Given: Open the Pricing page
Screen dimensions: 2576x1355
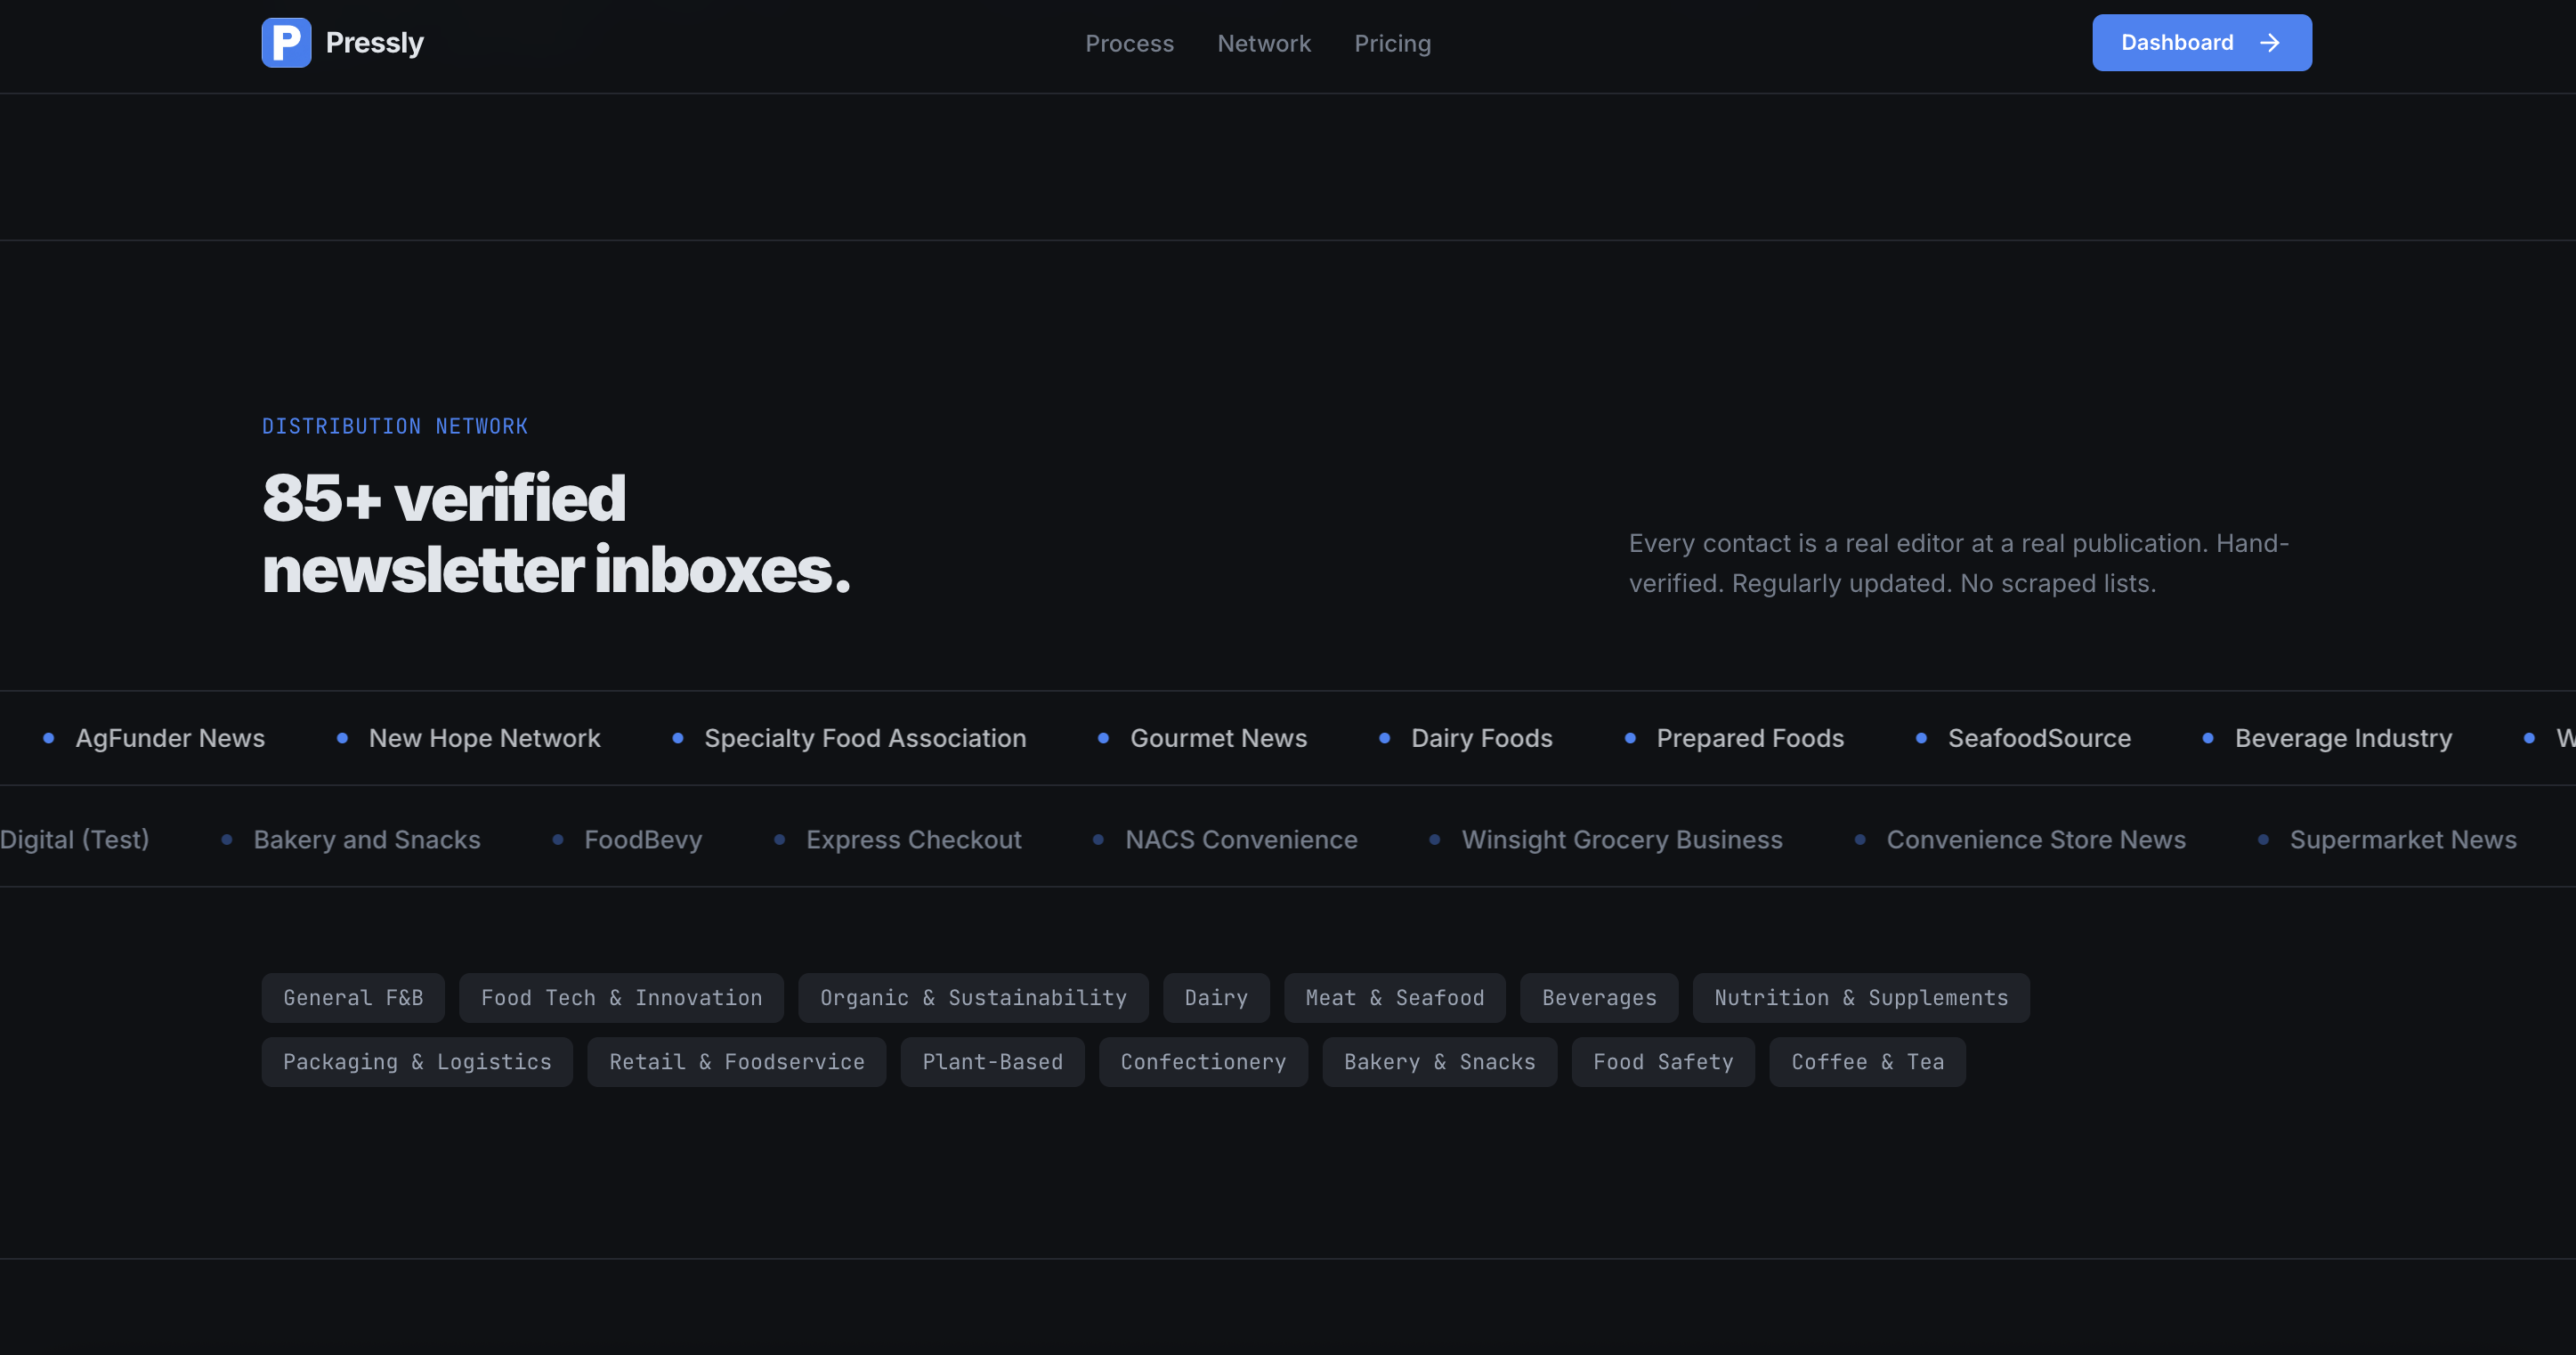Looking at the screenshot, I should tap(1392, 43).
